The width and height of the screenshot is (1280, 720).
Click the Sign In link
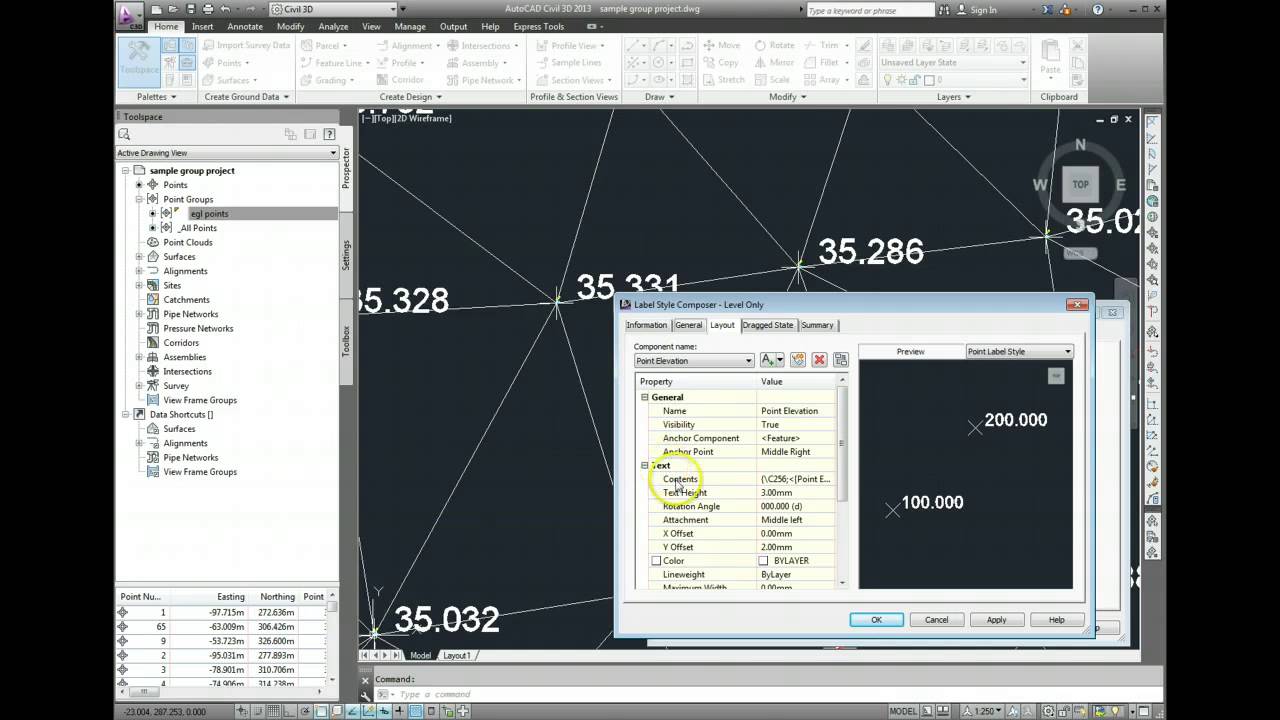tap(983, 10)
